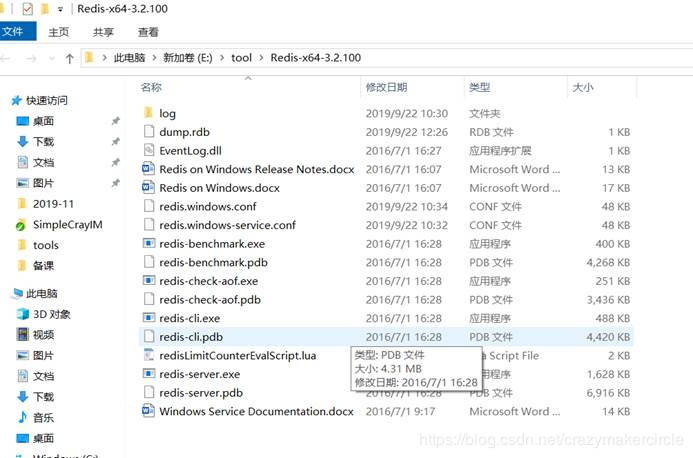Click the redis-cli.pdb file icon
The height and width of the screenshot is (458, 693).
149,336
